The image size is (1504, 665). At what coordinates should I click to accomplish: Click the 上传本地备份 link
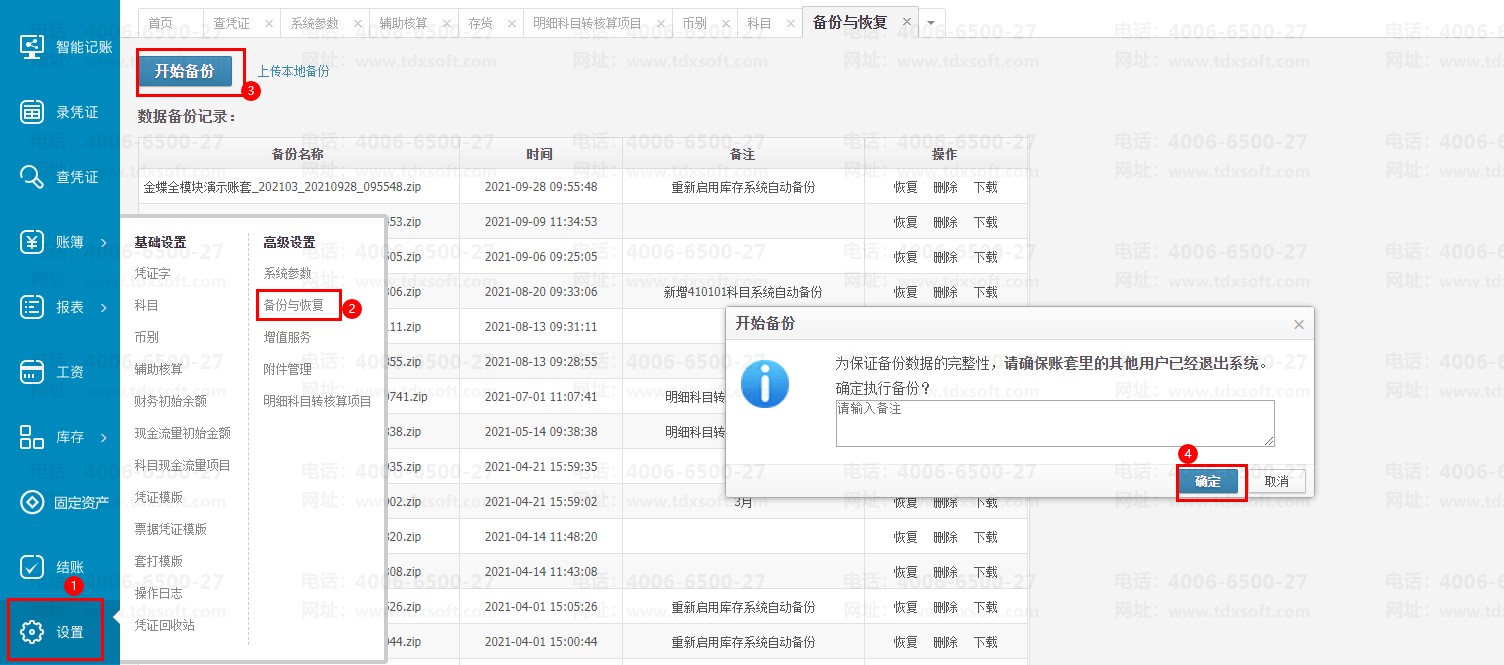coord(293,72)
